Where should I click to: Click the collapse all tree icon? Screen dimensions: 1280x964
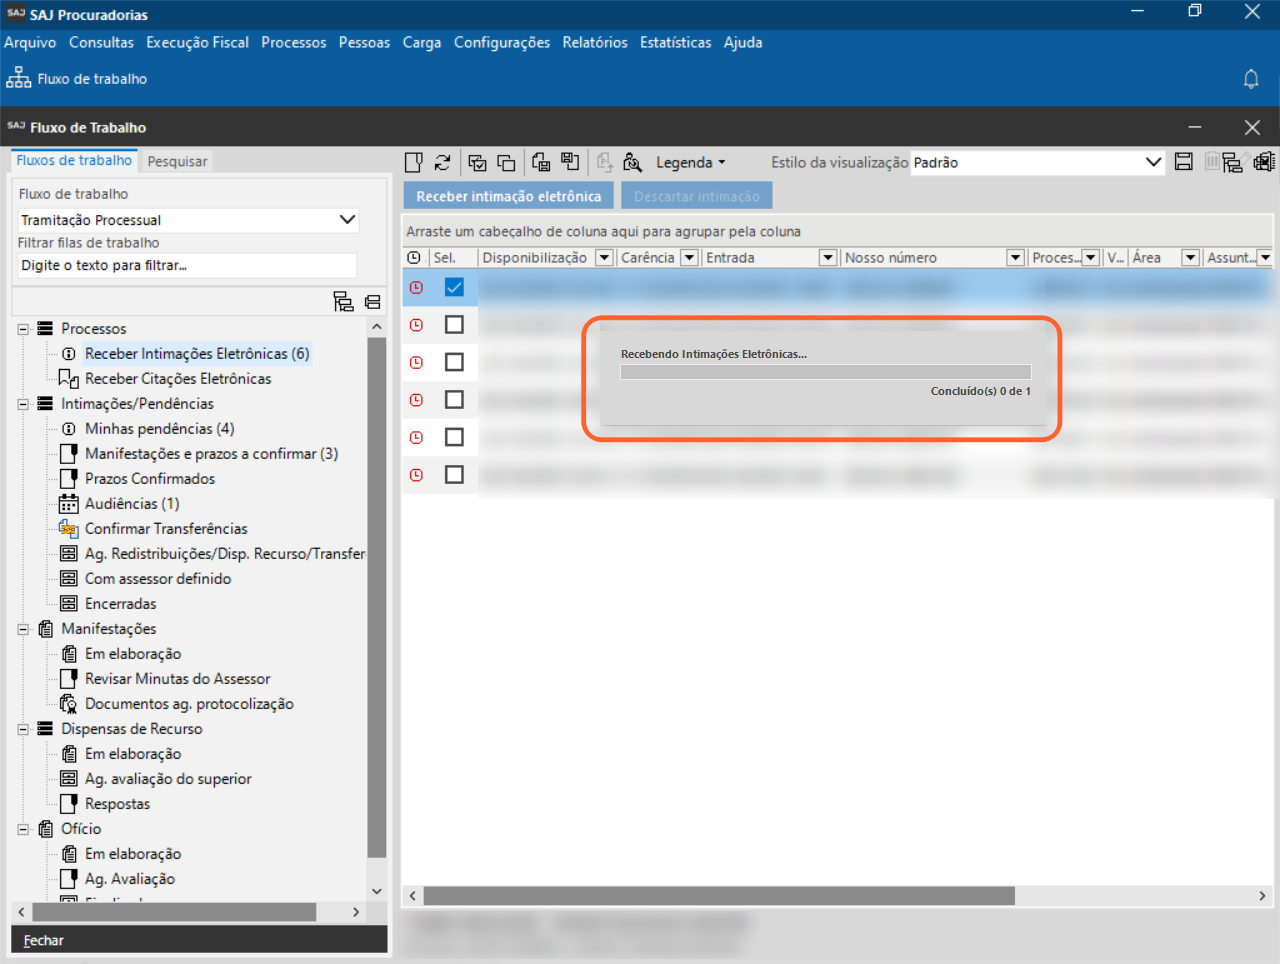pyautogui.click(x=373, y=301)
